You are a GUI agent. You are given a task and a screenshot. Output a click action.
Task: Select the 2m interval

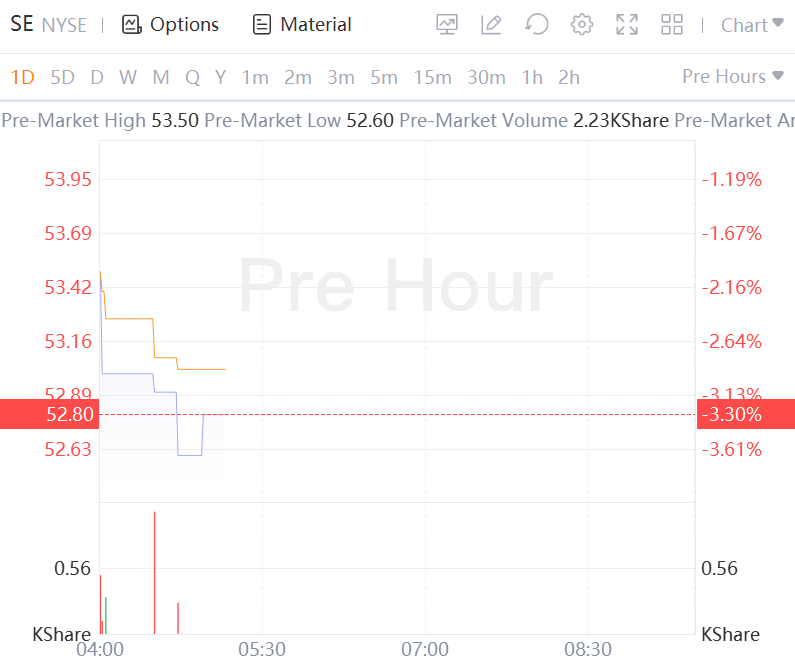coord(297,77)
